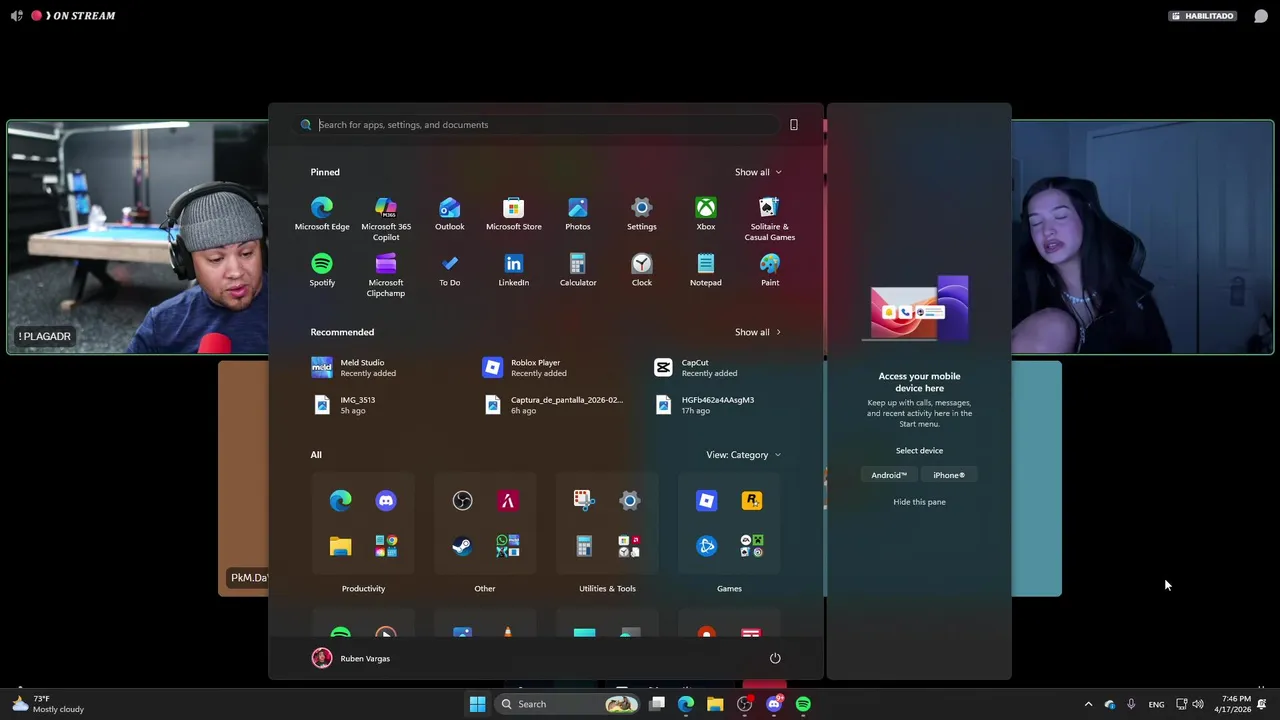1280x720 pixels.
Task: Open the To Do pinned app
Action: point(450,270)
